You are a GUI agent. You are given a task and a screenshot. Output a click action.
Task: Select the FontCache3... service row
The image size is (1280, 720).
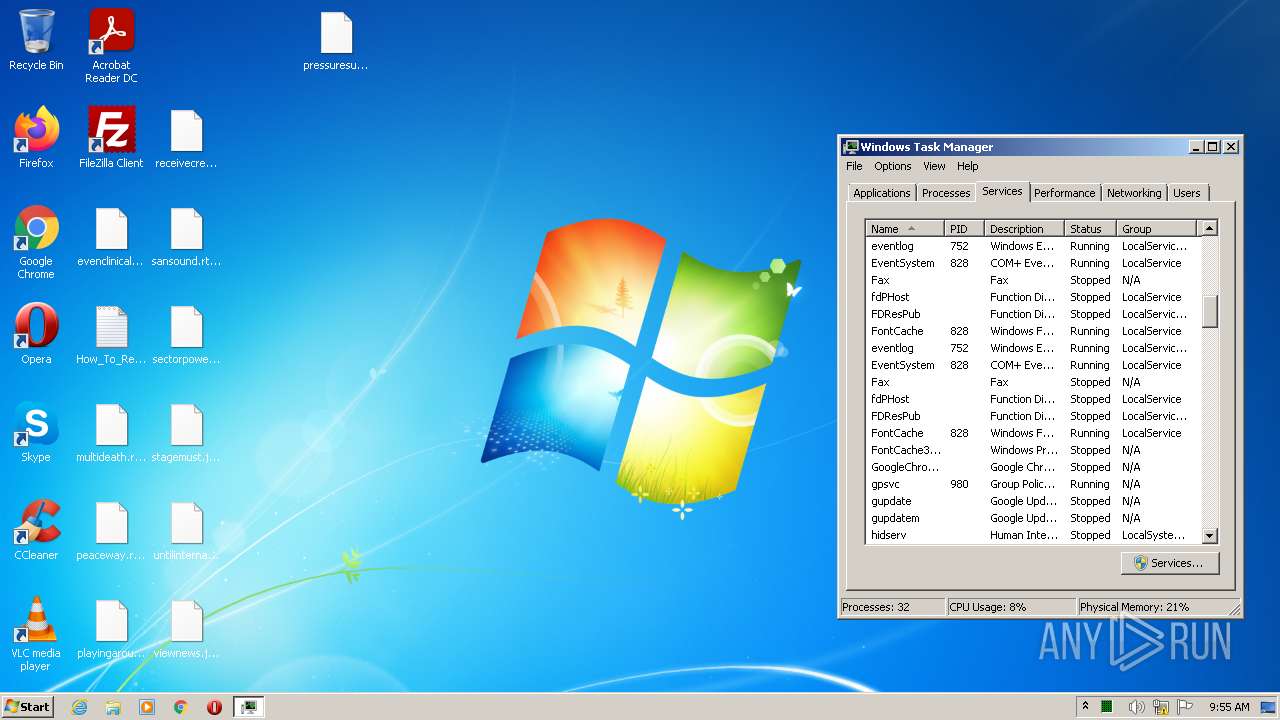1033,450
